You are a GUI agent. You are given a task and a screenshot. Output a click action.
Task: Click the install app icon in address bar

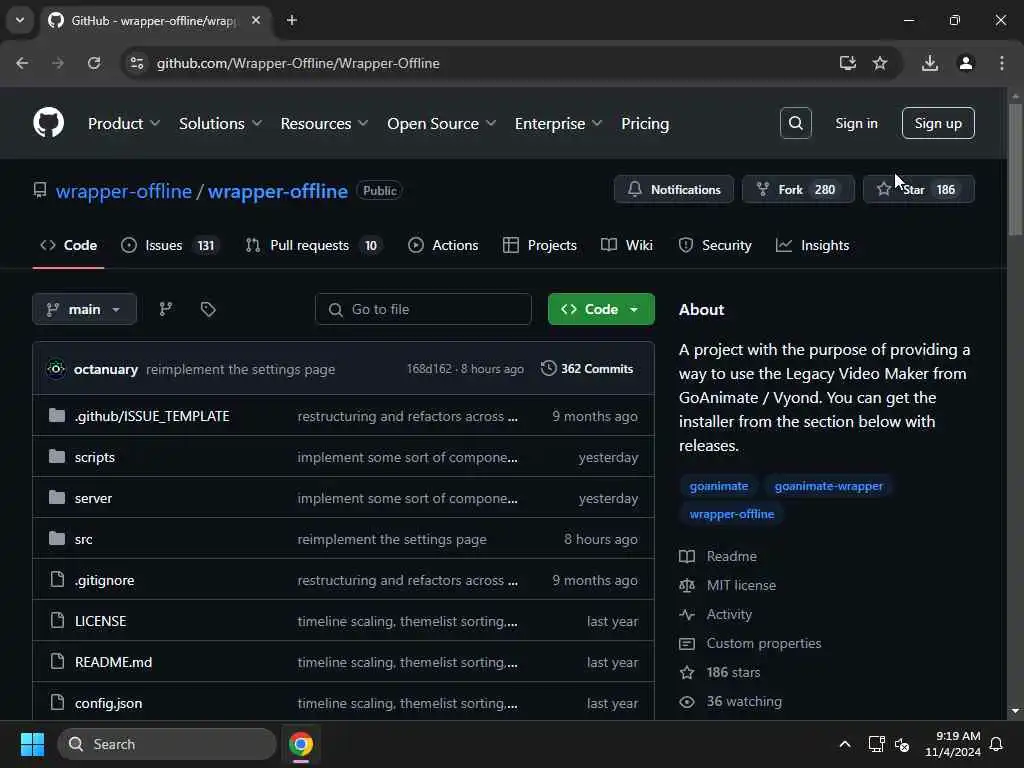pos(847,63)
